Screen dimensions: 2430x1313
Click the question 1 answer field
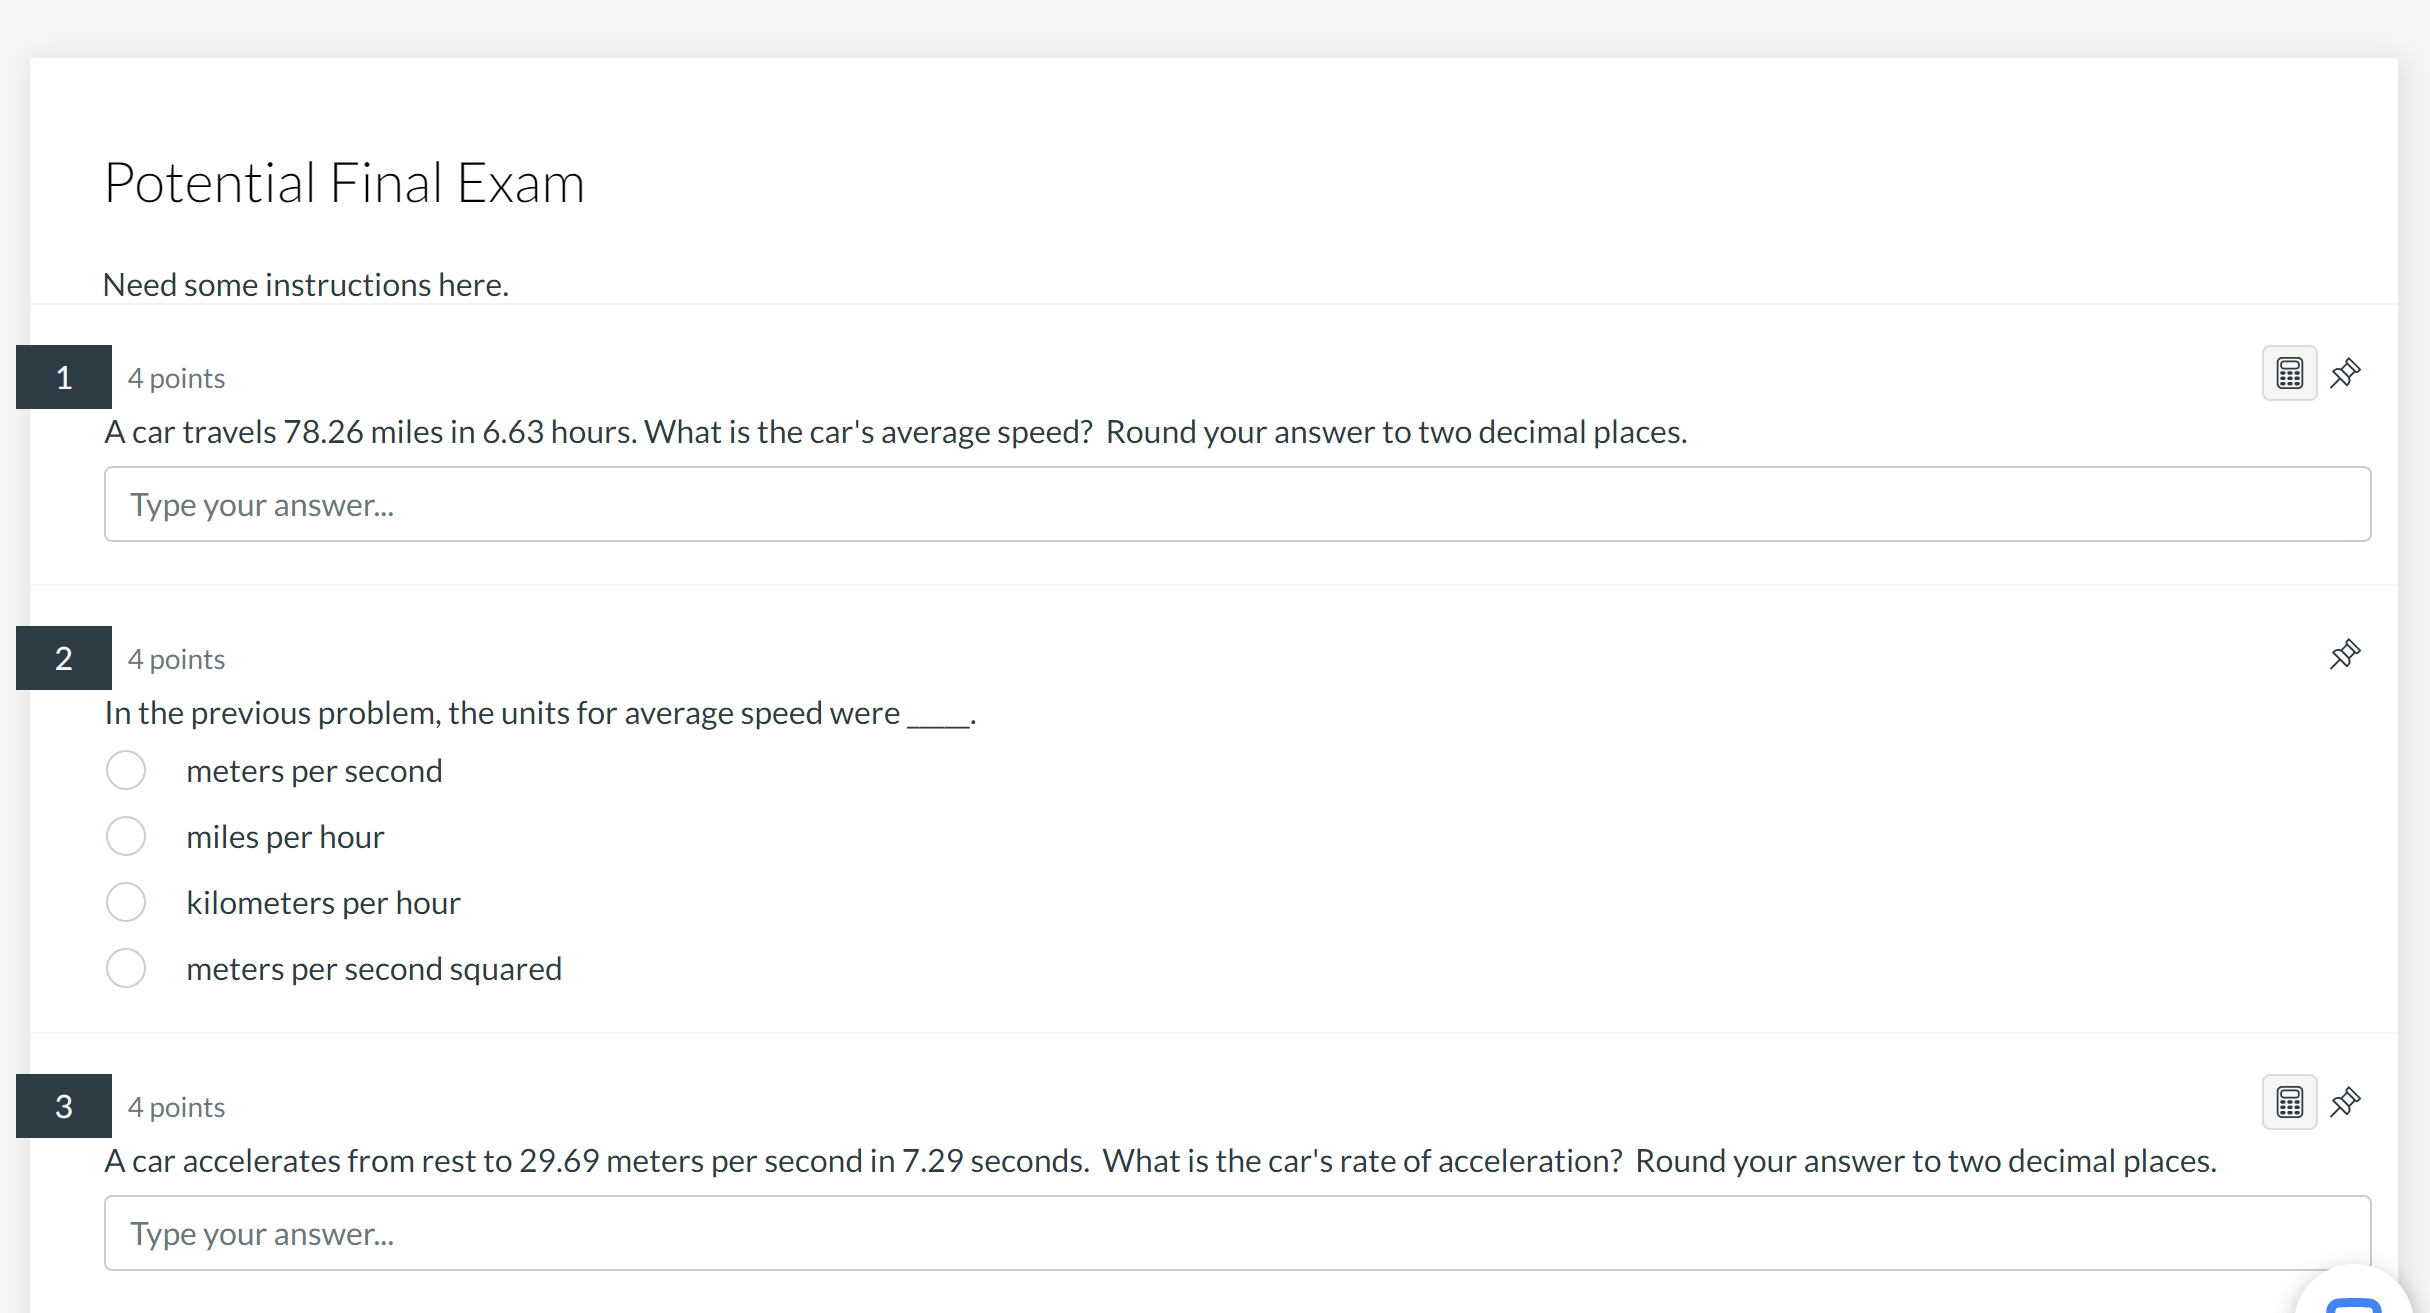coord(1237,505)
